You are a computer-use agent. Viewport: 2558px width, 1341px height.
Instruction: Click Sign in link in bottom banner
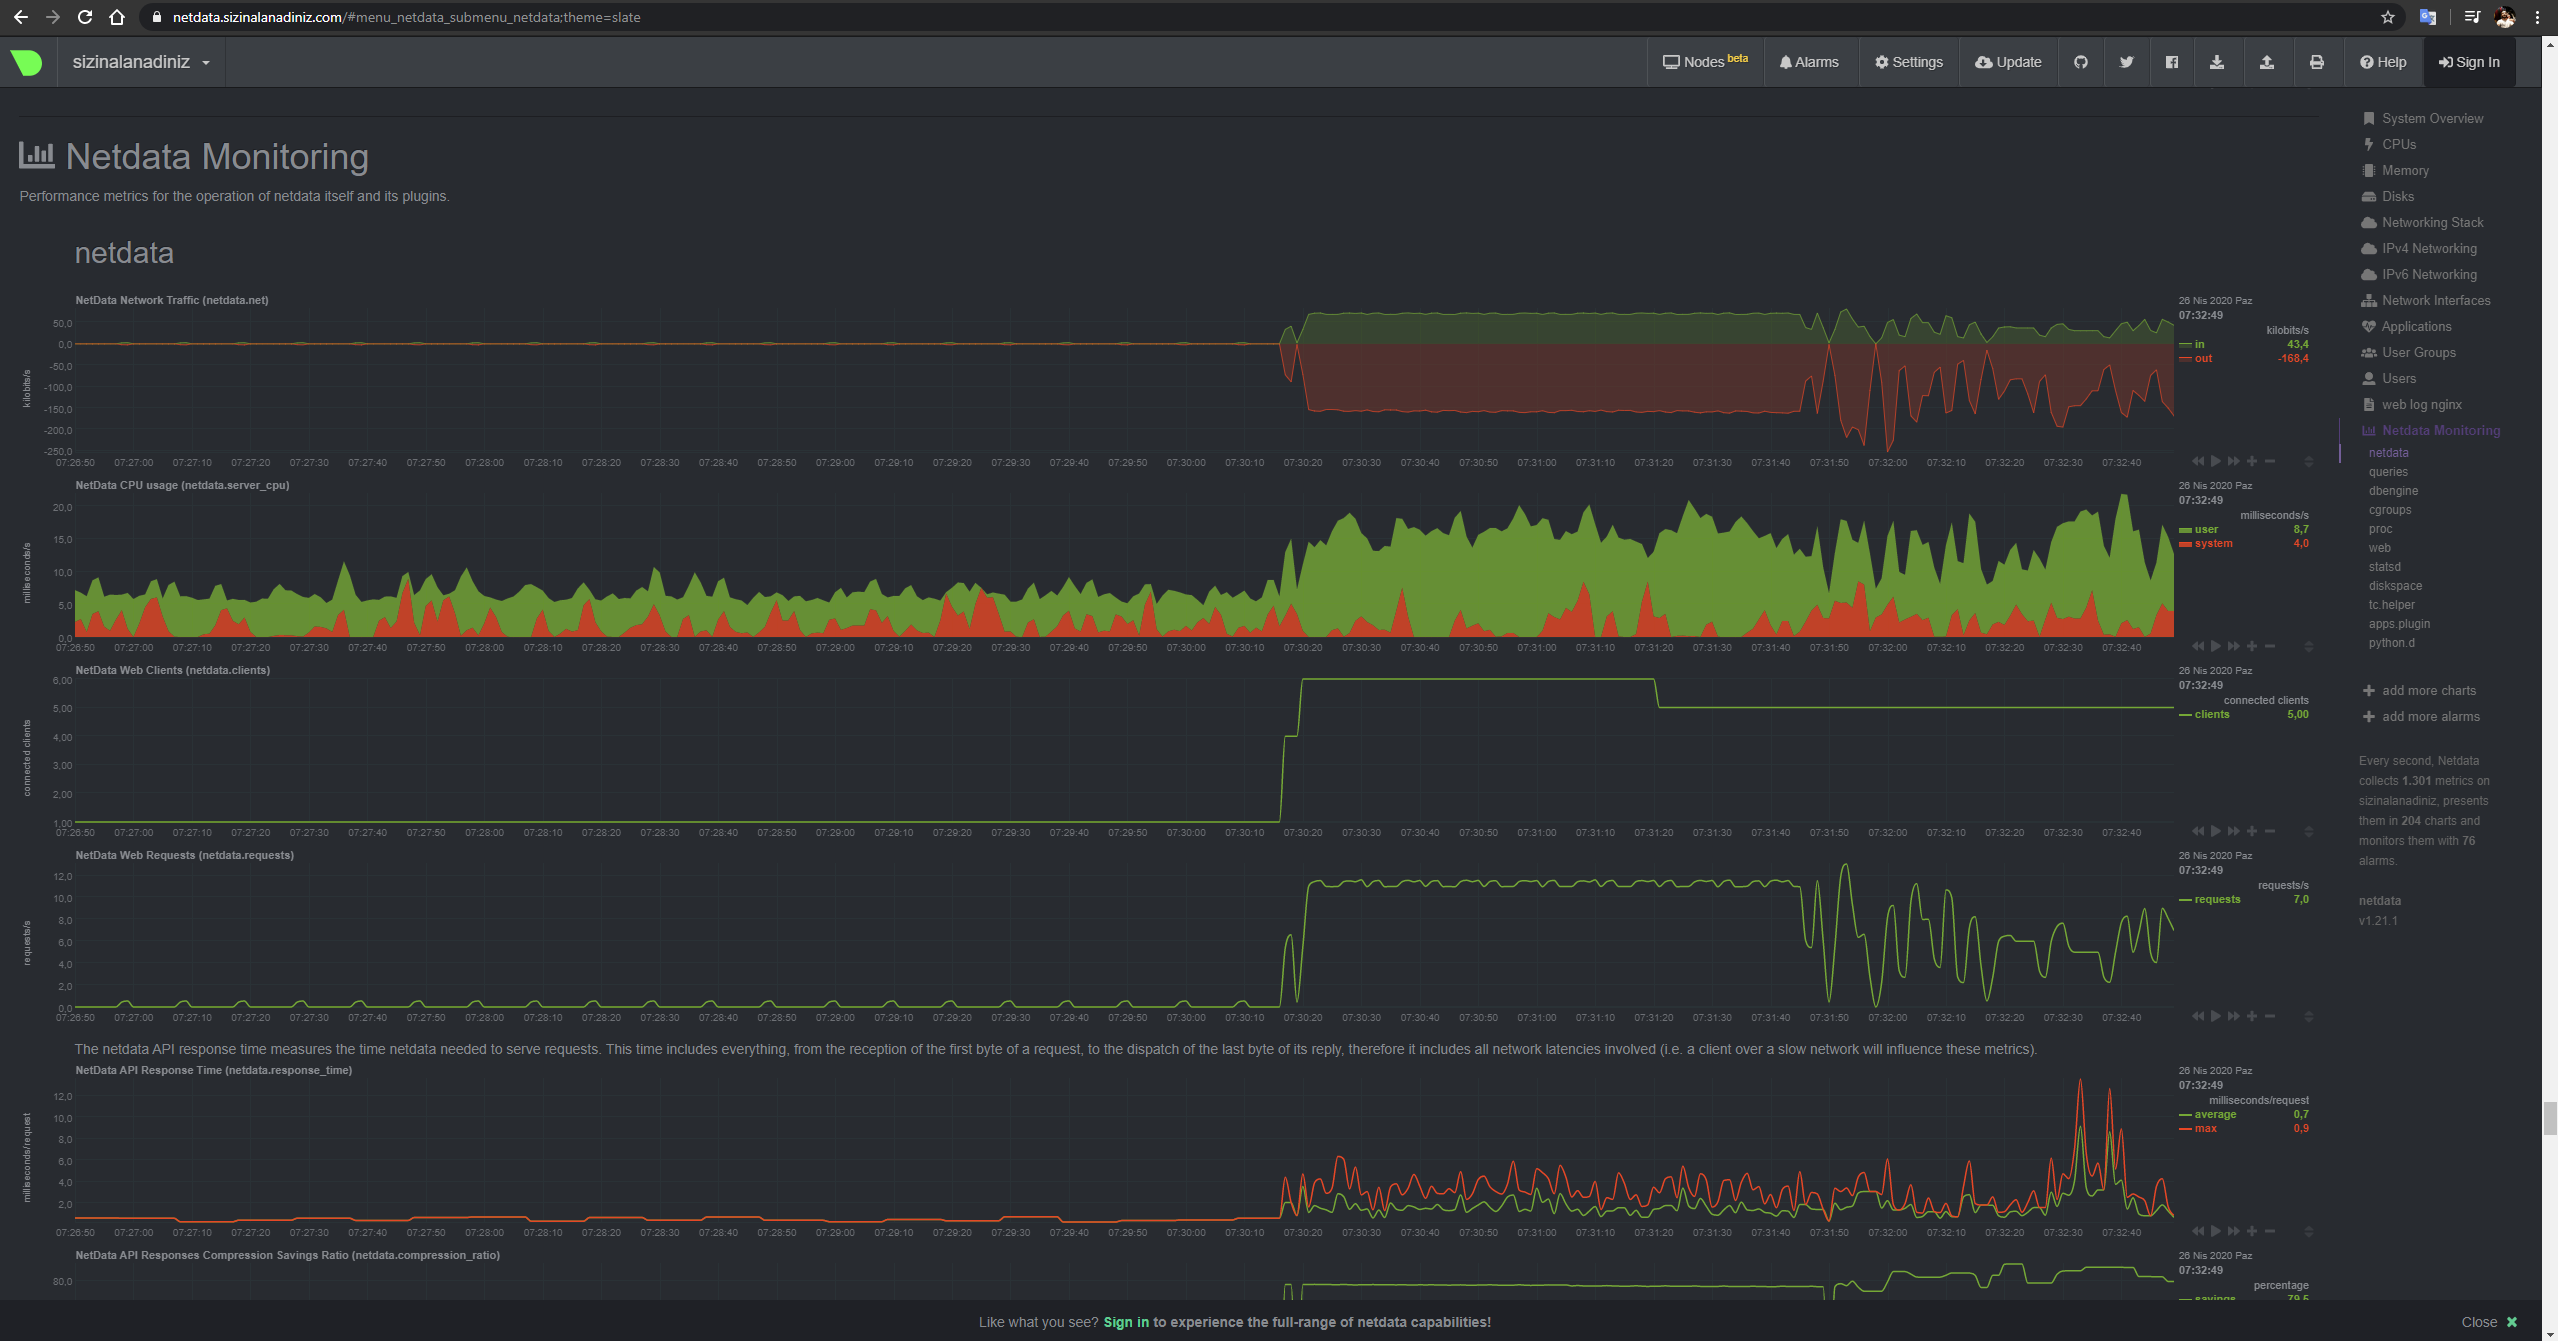(x=1126, y=1322)
